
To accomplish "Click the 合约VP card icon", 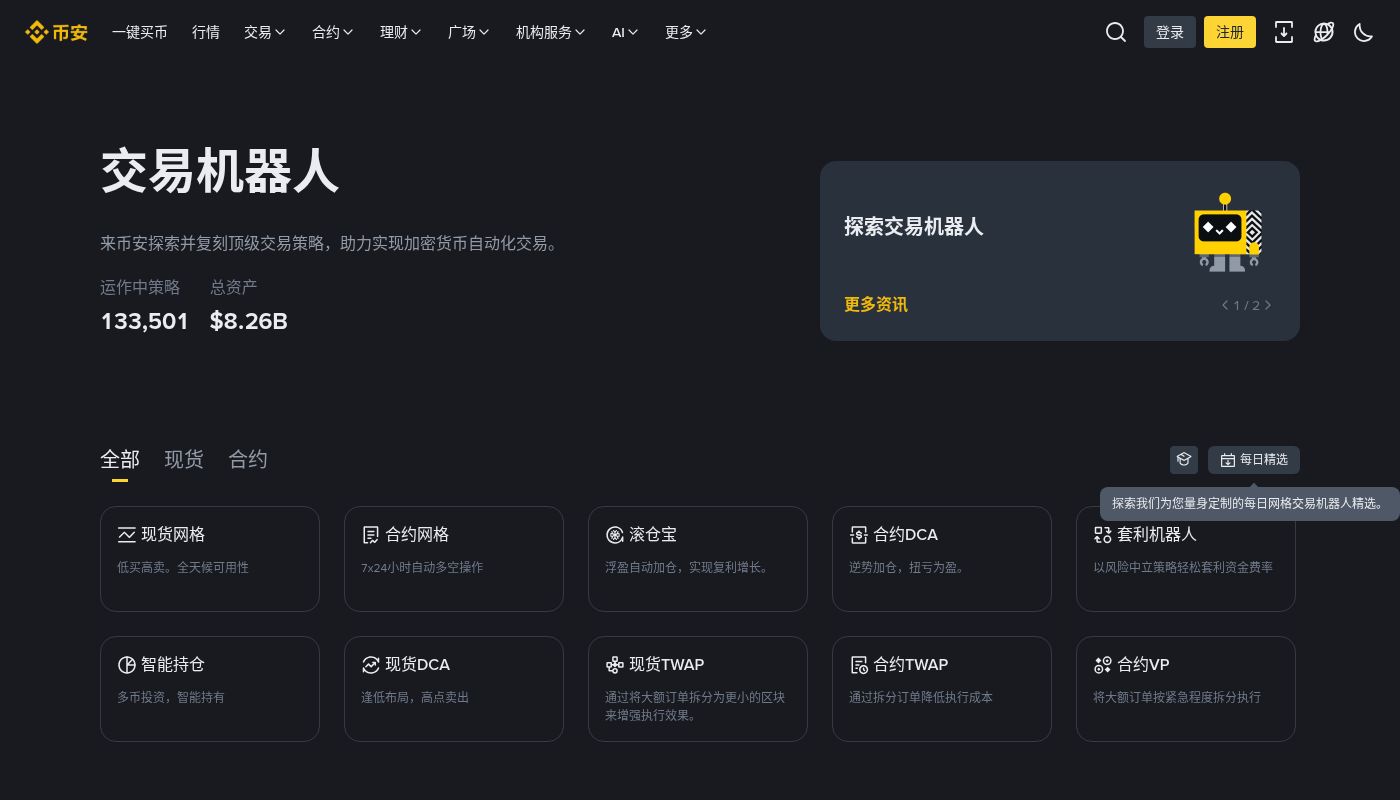I will (1103, 665).
